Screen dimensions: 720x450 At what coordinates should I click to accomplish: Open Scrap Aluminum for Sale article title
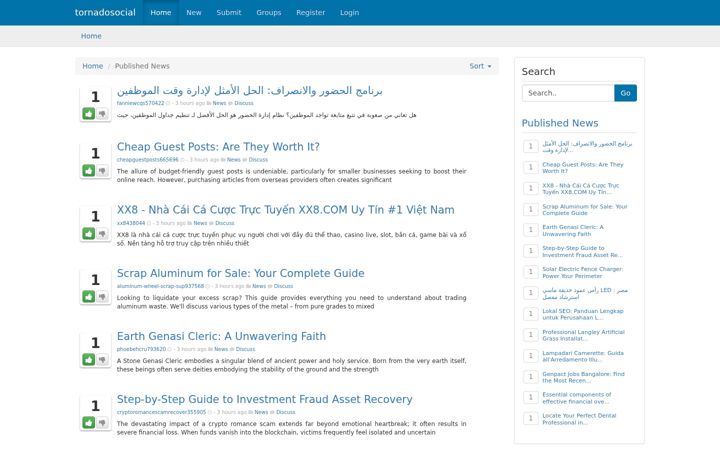coord(241,273)
